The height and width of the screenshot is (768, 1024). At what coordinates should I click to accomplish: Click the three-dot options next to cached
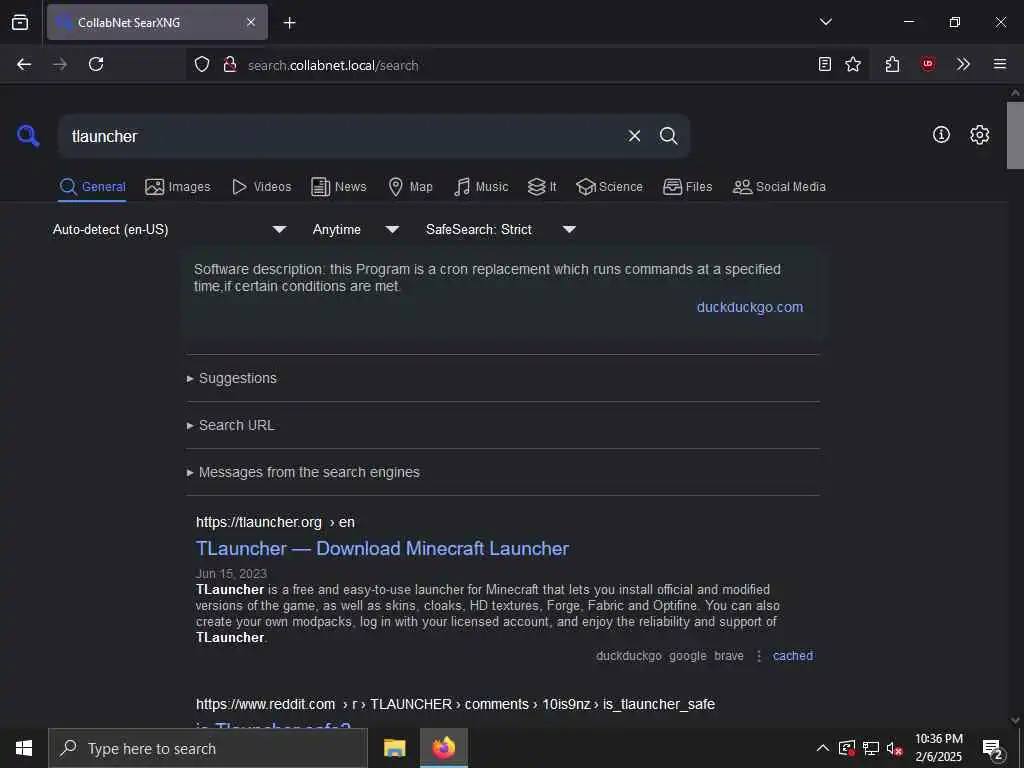pyautogui.click(x=758, y=656)
